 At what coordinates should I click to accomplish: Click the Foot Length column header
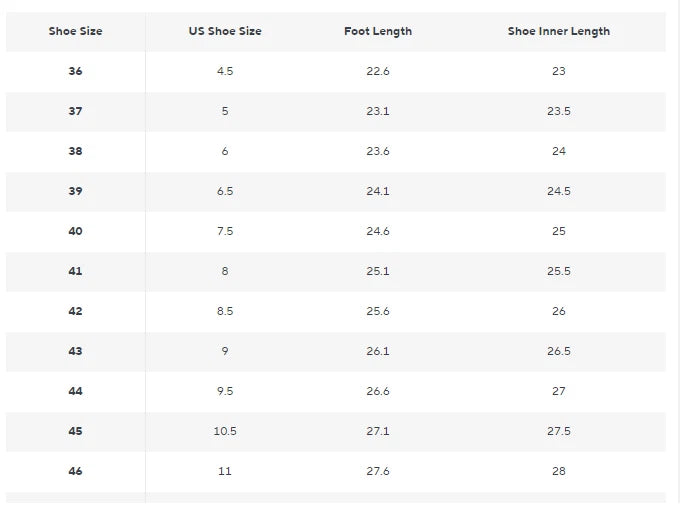click(x=377, y=31)
